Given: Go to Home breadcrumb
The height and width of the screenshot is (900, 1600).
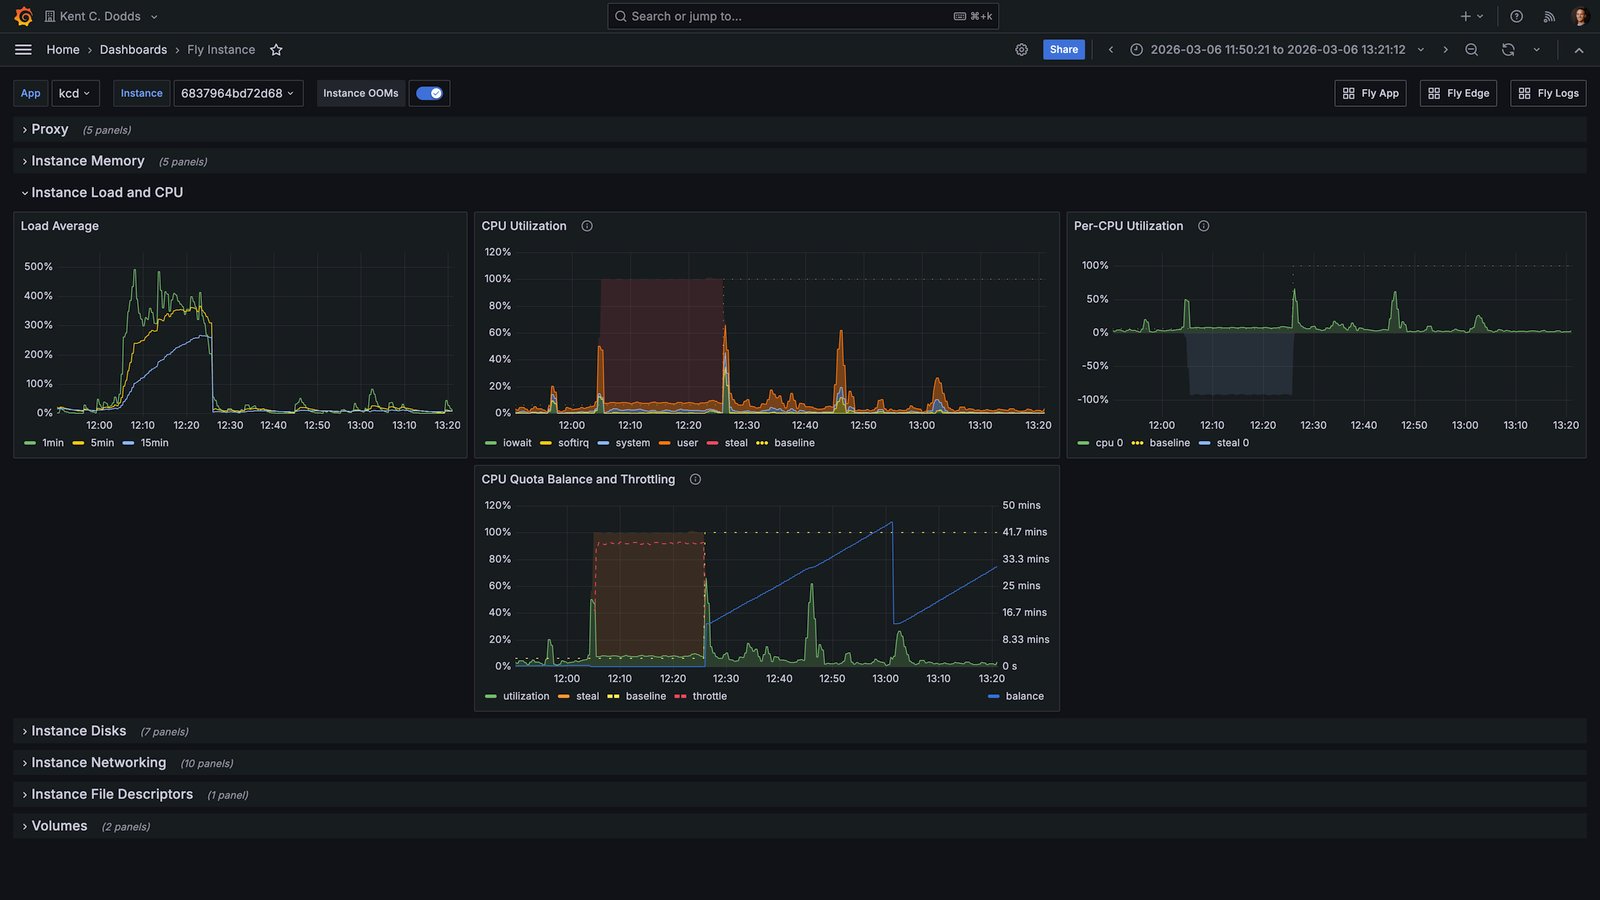Looking at the screenshot, I should pyautogui.click(x=63, y=49).
